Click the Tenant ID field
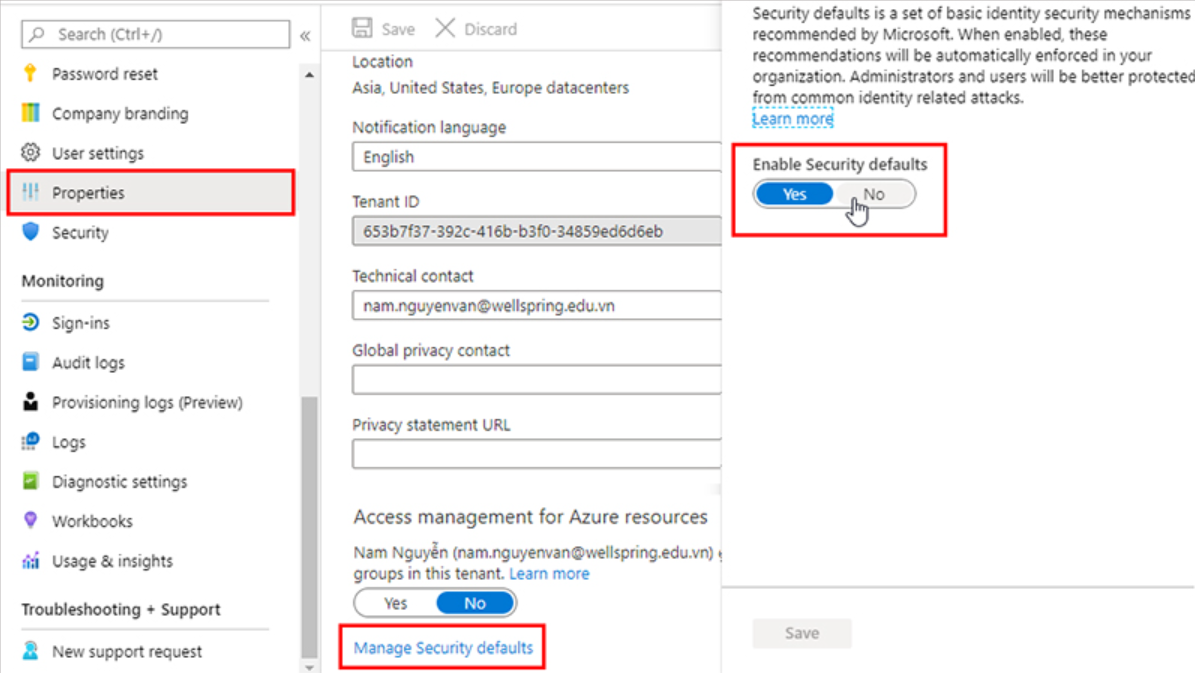 (x=537, y=231)
